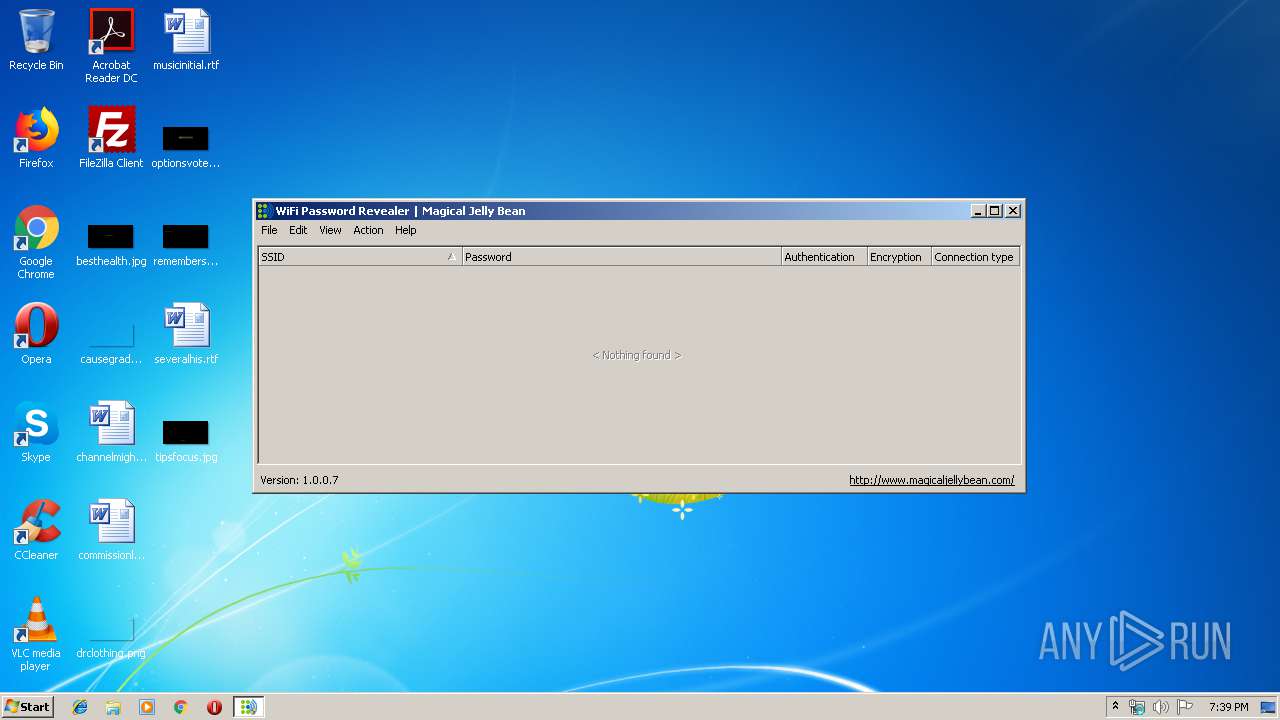Image resolution: width=1280 pixels, height=720 pixels.
Task: Open Opera from the taskbar
Action: tap(214, 707)
